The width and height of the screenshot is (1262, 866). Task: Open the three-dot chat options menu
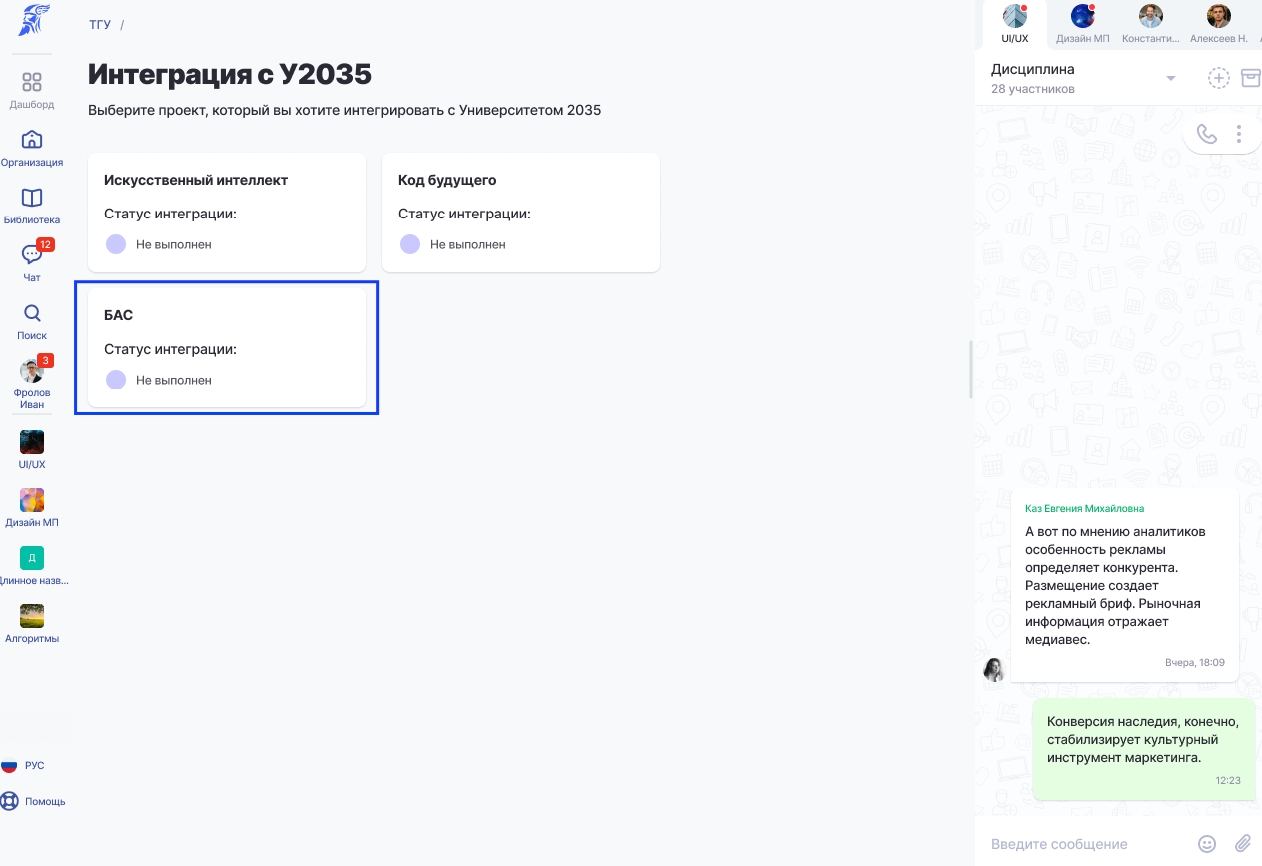[x=1239, y=134]
